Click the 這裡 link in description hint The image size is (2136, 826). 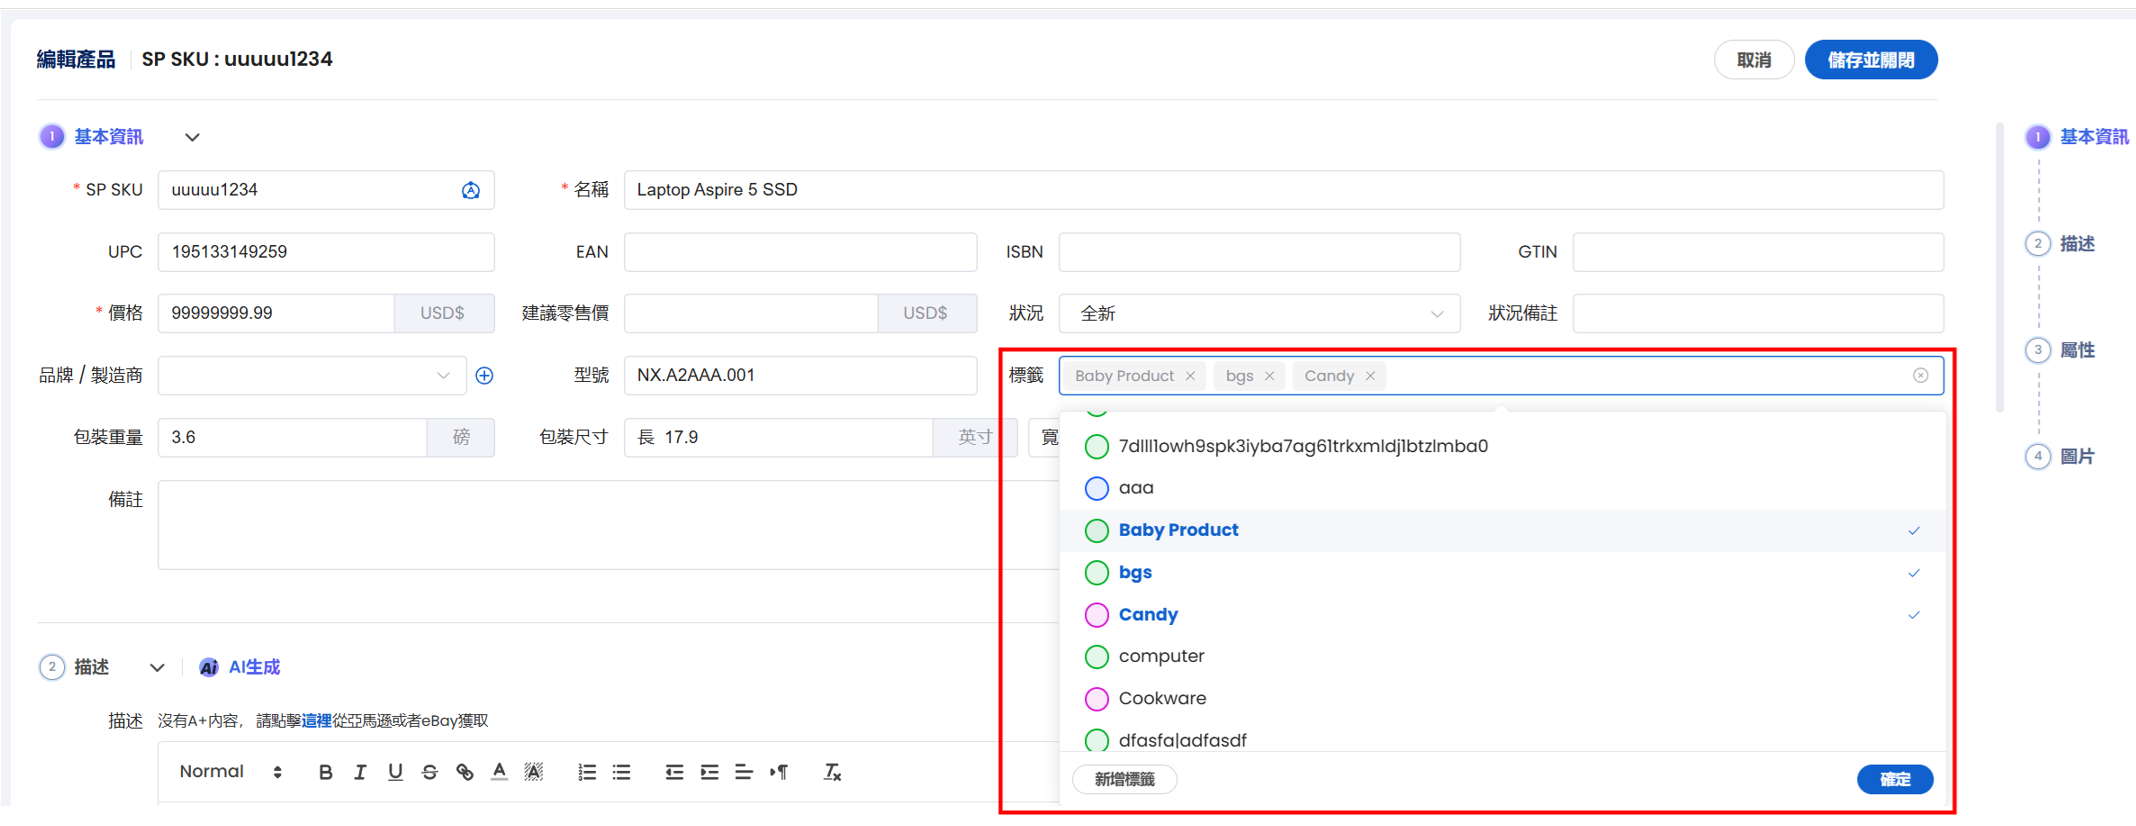[x=316, y=721]
